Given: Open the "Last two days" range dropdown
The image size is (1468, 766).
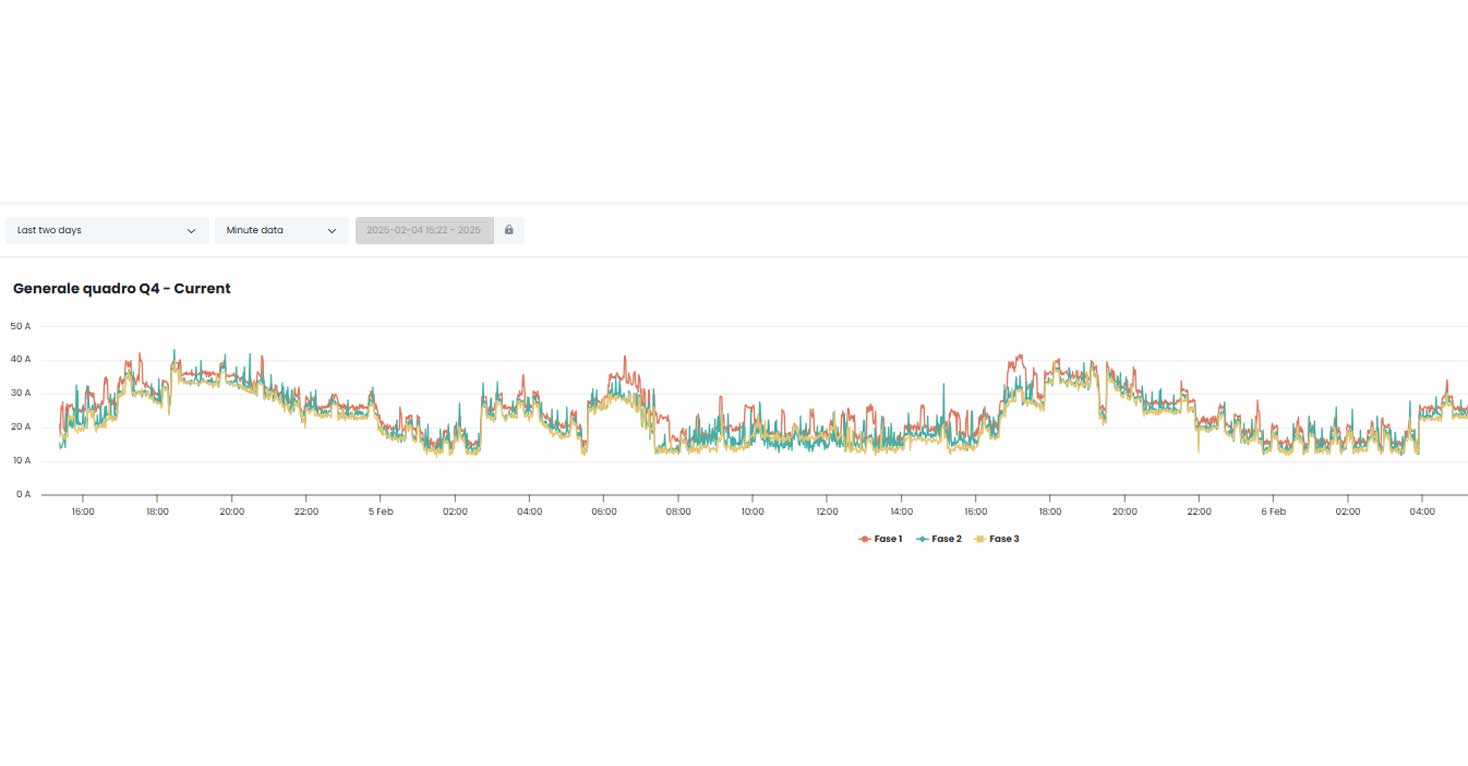Looking at the screenshot, I should pos(106,230).
